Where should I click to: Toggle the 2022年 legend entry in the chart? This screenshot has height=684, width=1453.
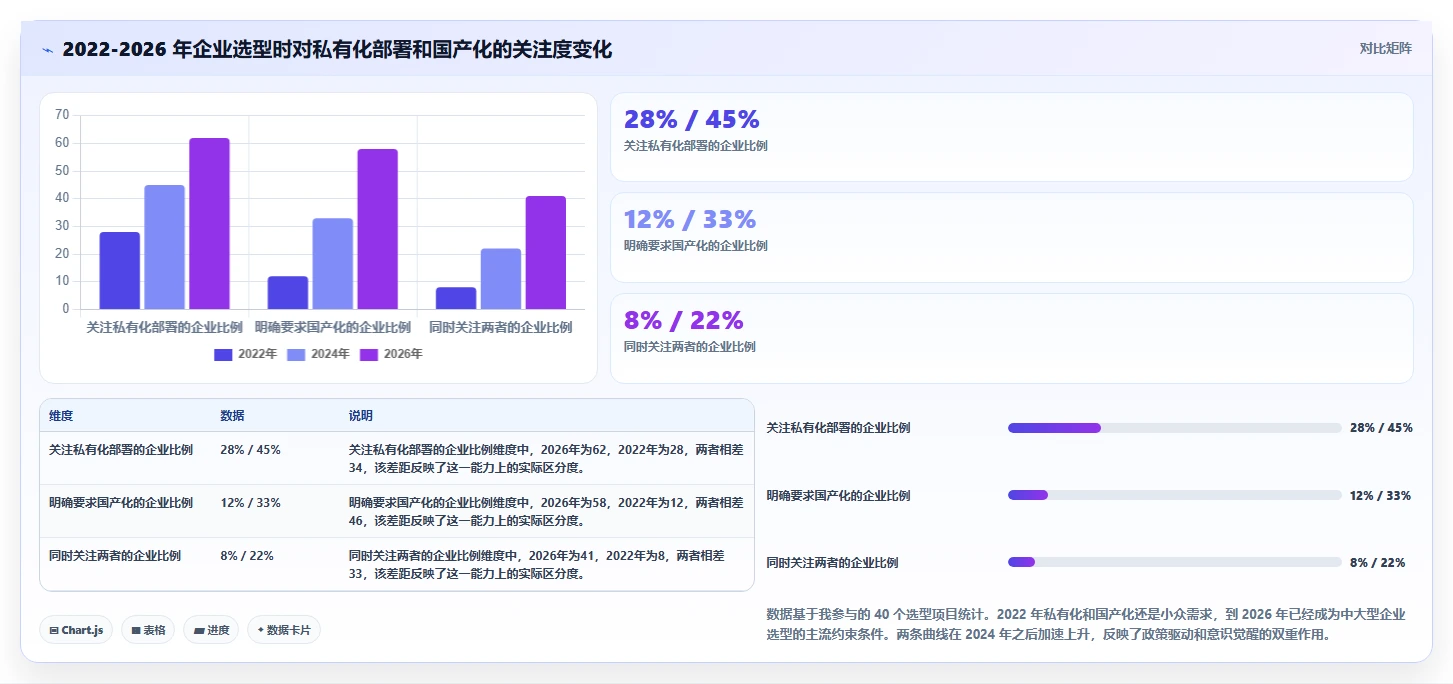[246, 354]
